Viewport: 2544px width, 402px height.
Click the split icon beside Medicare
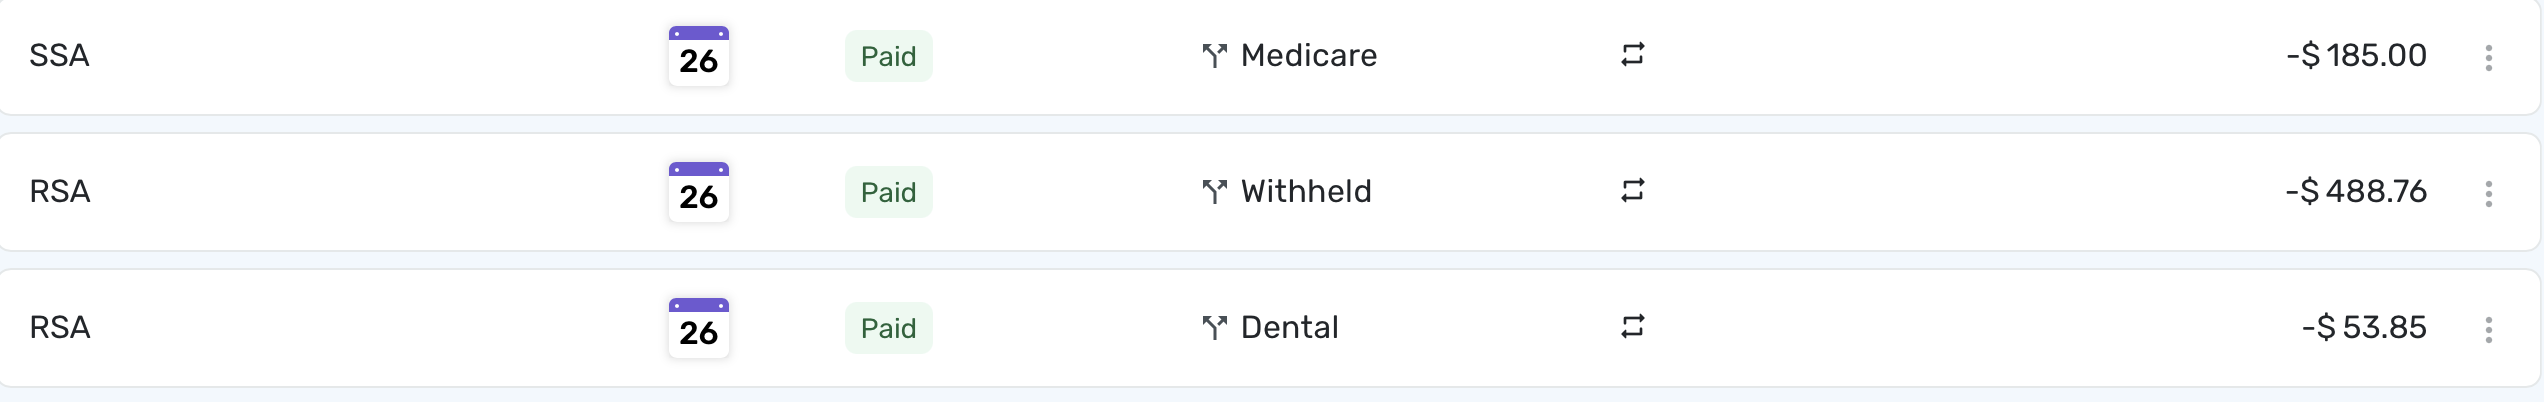tap(1214, 56)
